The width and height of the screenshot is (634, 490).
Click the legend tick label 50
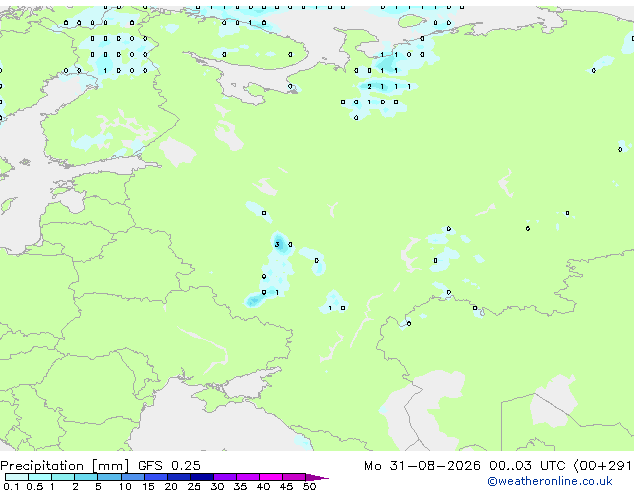(x=309, y=486)
